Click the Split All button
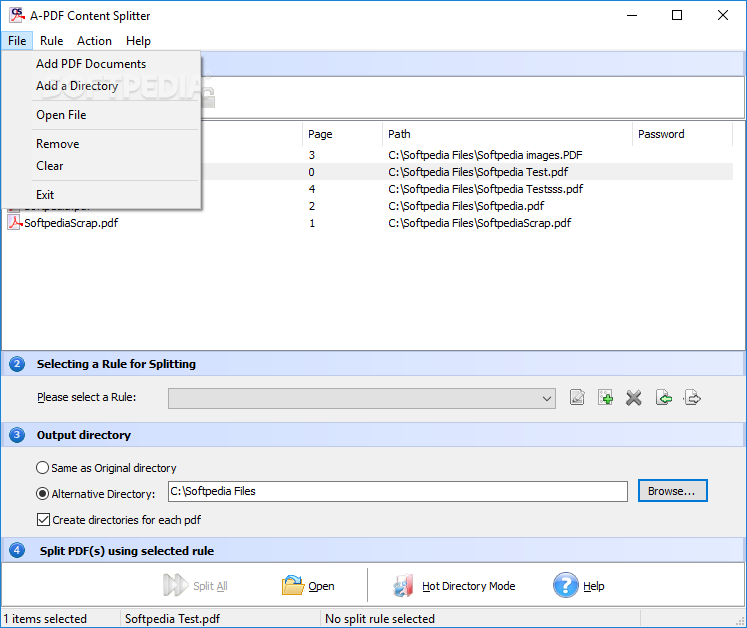The image size is (747, 628). tap(195, 585)
